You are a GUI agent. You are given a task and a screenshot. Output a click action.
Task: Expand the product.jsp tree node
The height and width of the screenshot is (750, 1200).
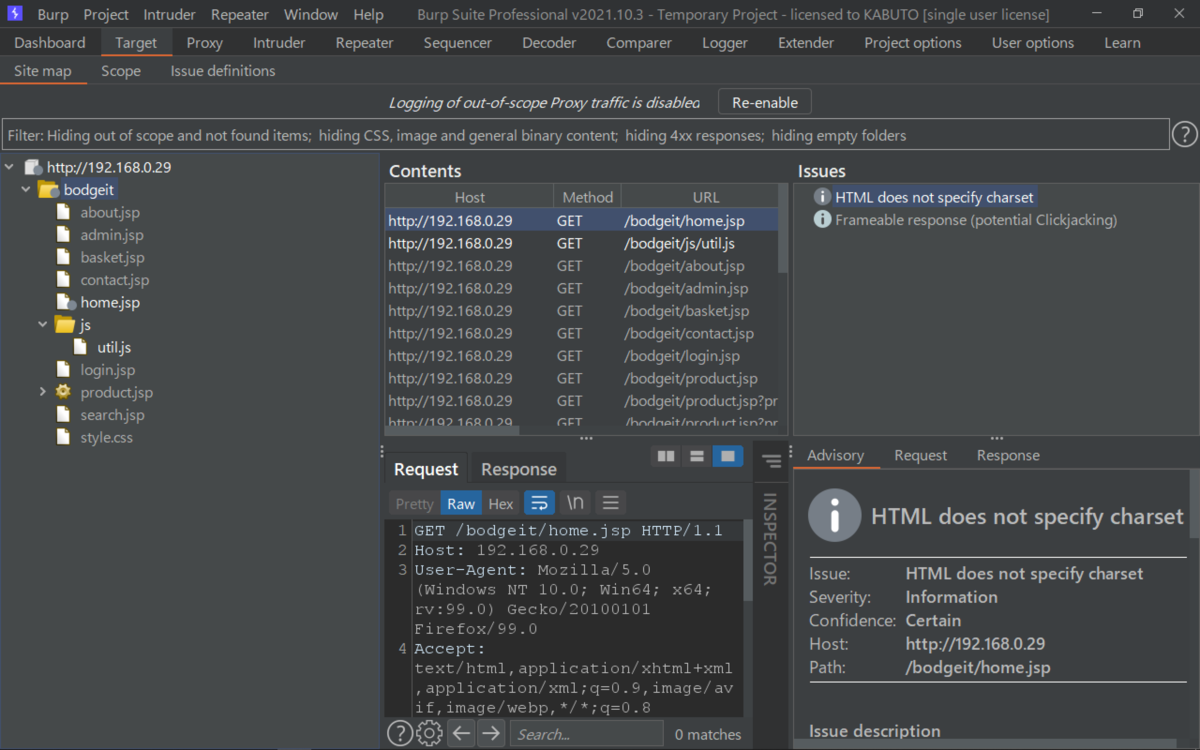43,392
